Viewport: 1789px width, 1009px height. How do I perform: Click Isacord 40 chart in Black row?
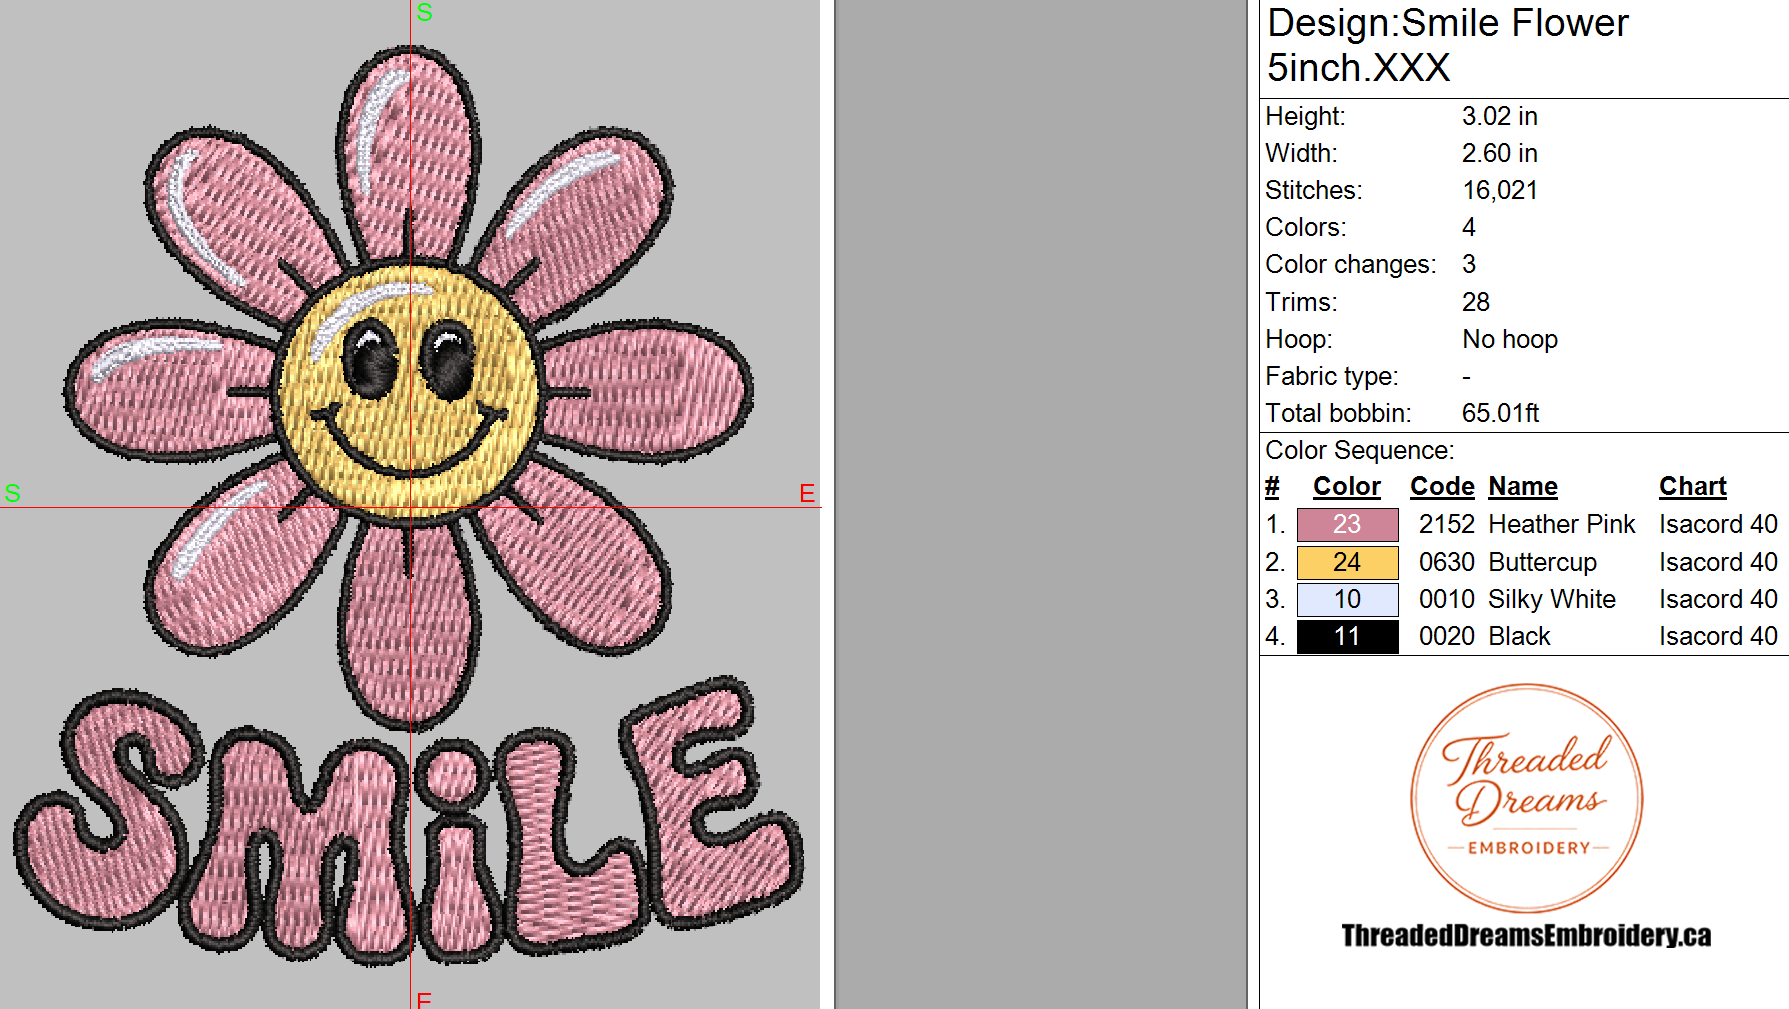click(x=1718, y=636)
